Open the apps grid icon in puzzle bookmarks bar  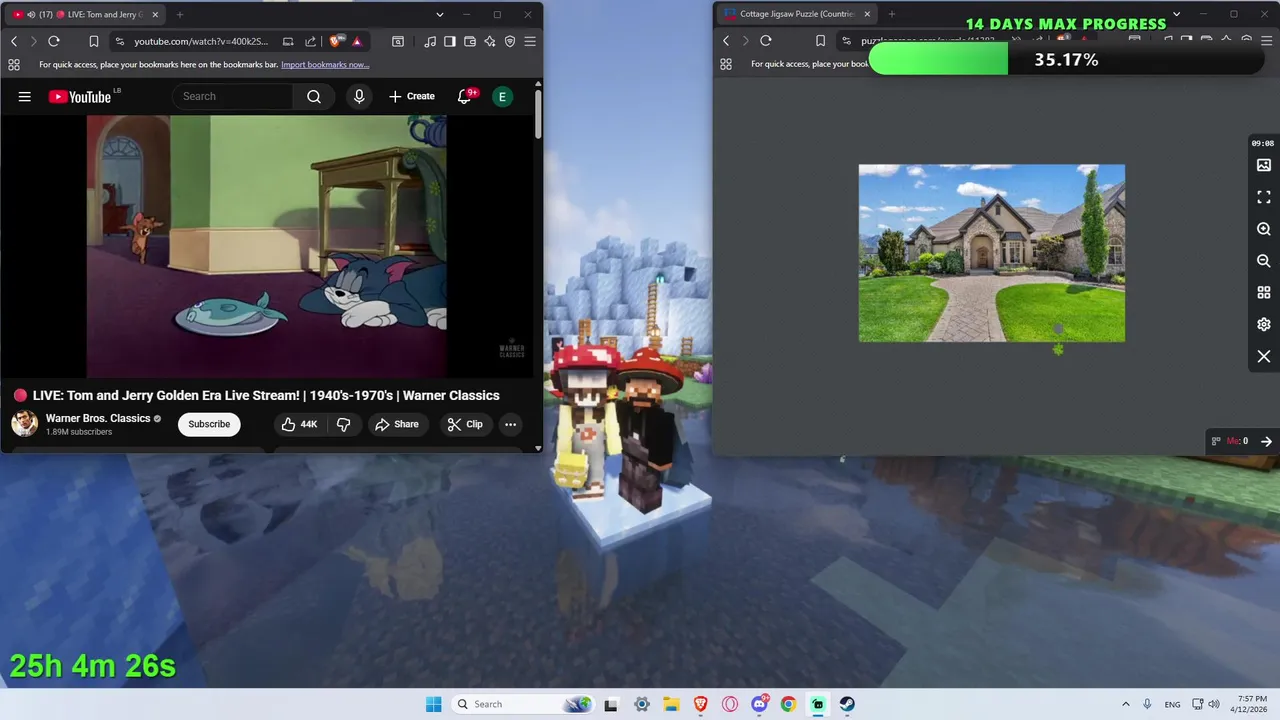tap(726, 64)
